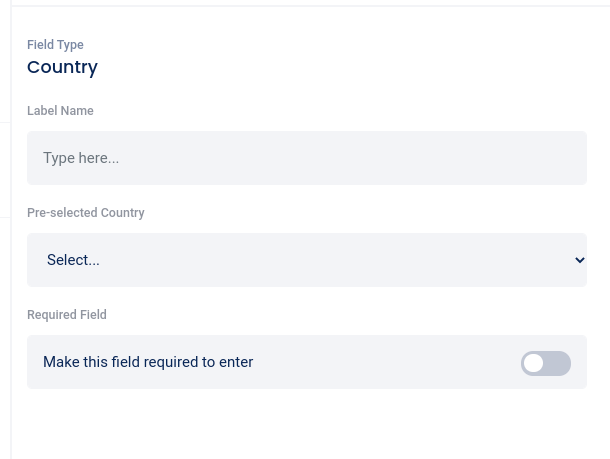
Task: Click the Label Name text input
Action: pos(306,158)
